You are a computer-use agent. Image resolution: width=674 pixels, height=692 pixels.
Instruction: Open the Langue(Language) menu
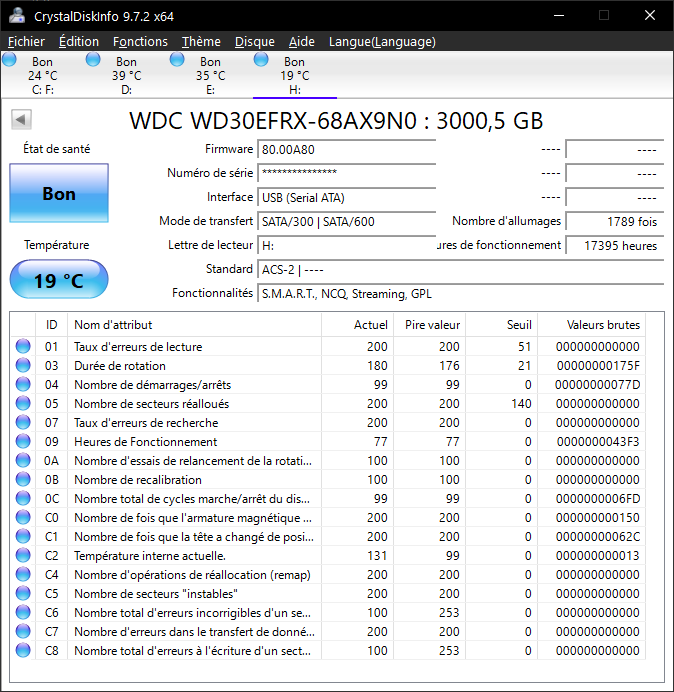click(382, 41)
